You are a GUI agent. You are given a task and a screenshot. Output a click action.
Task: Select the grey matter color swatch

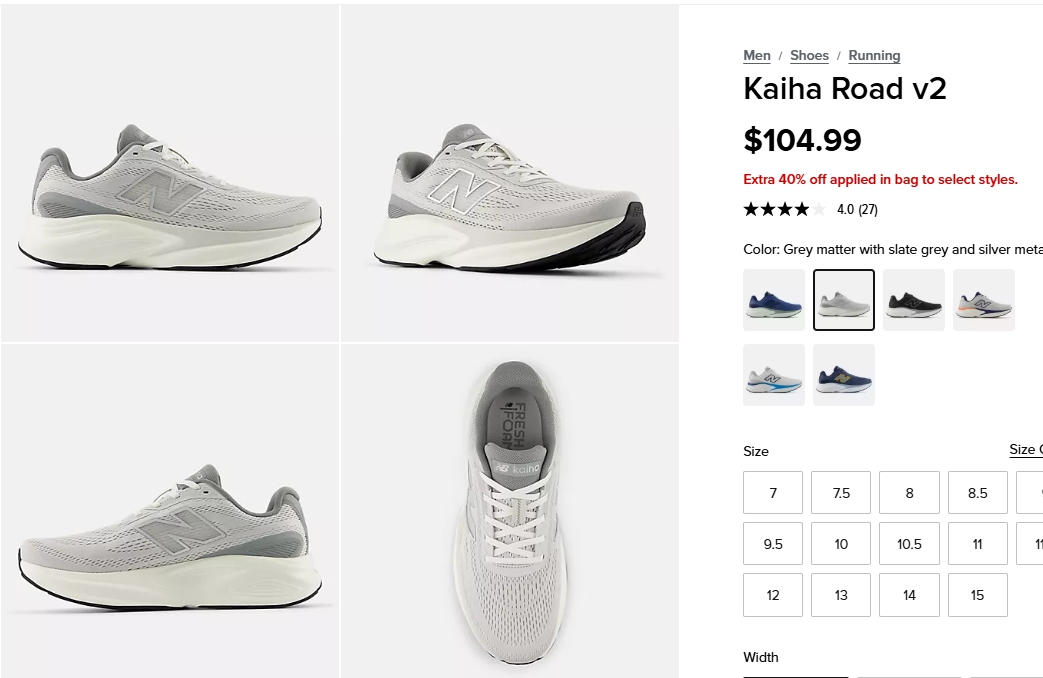(x=843, y=299)
